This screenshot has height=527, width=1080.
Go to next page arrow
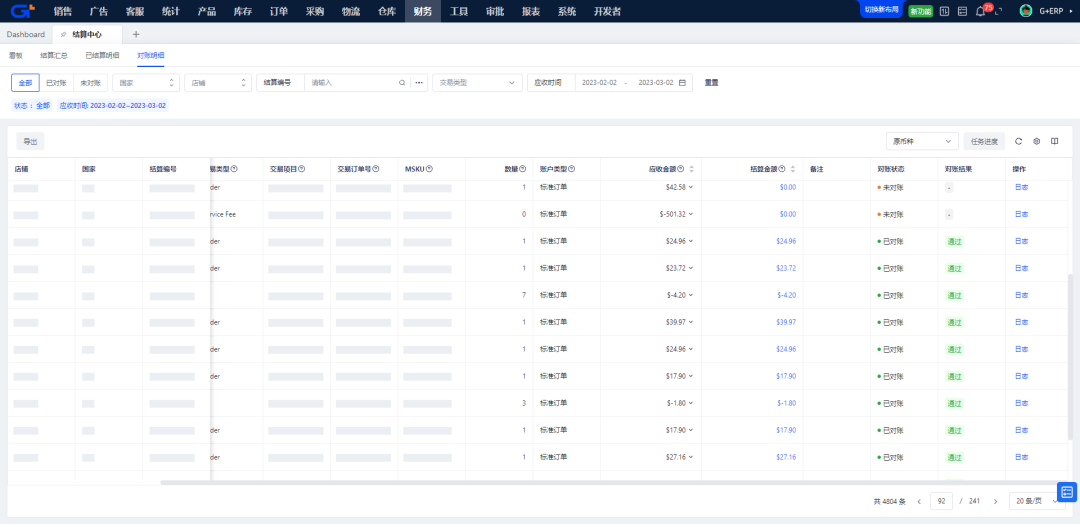(995, 501)
